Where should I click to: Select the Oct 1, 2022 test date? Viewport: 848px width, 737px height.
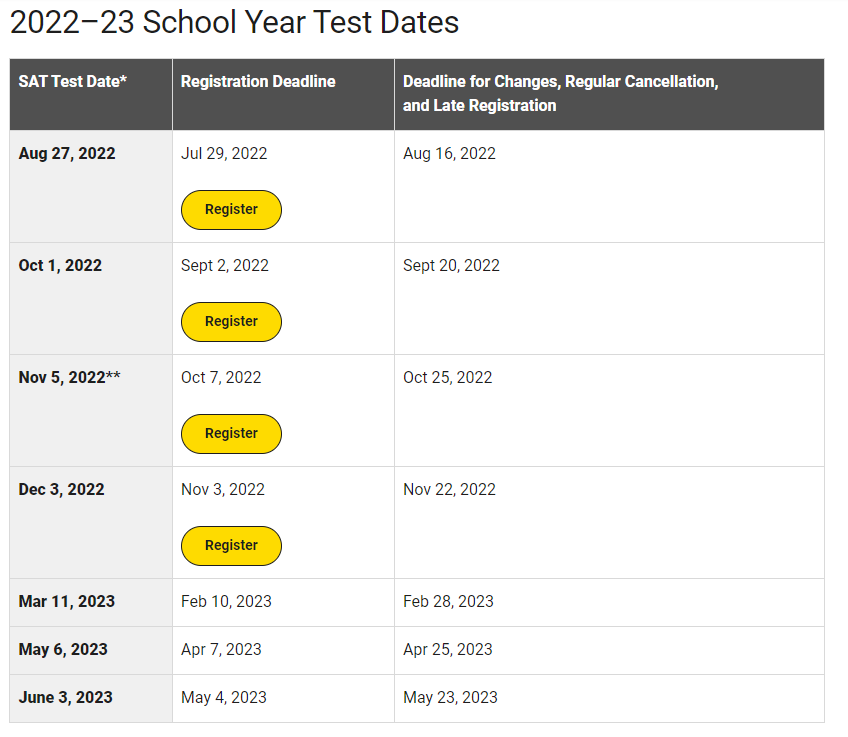click(60, 266)
